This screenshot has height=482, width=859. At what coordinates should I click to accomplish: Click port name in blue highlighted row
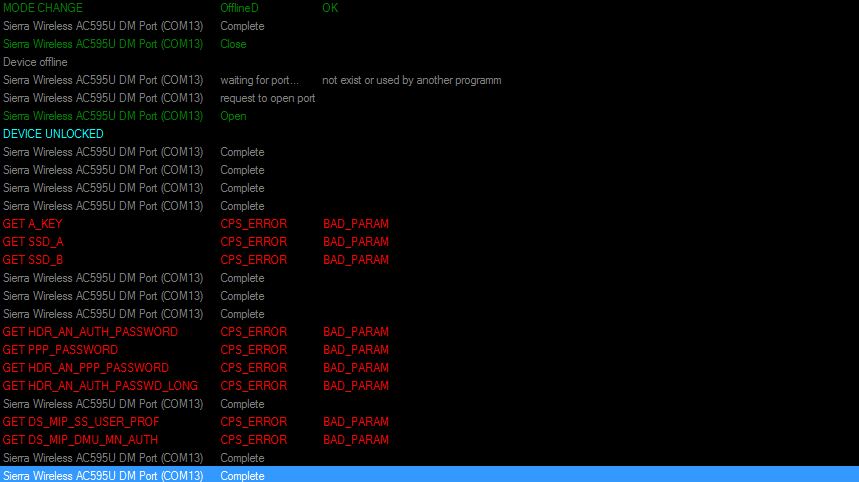click(103, 475)
